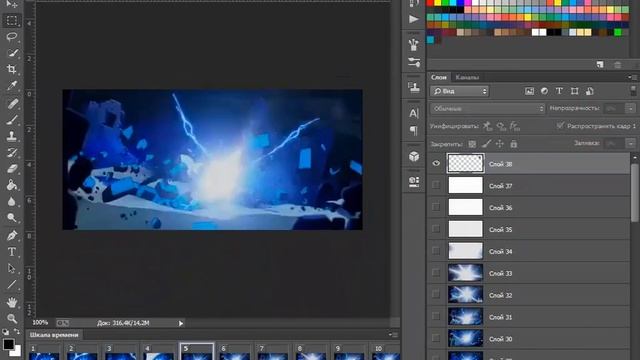
Task: Select the Crop tool
Action: point(12,69)
